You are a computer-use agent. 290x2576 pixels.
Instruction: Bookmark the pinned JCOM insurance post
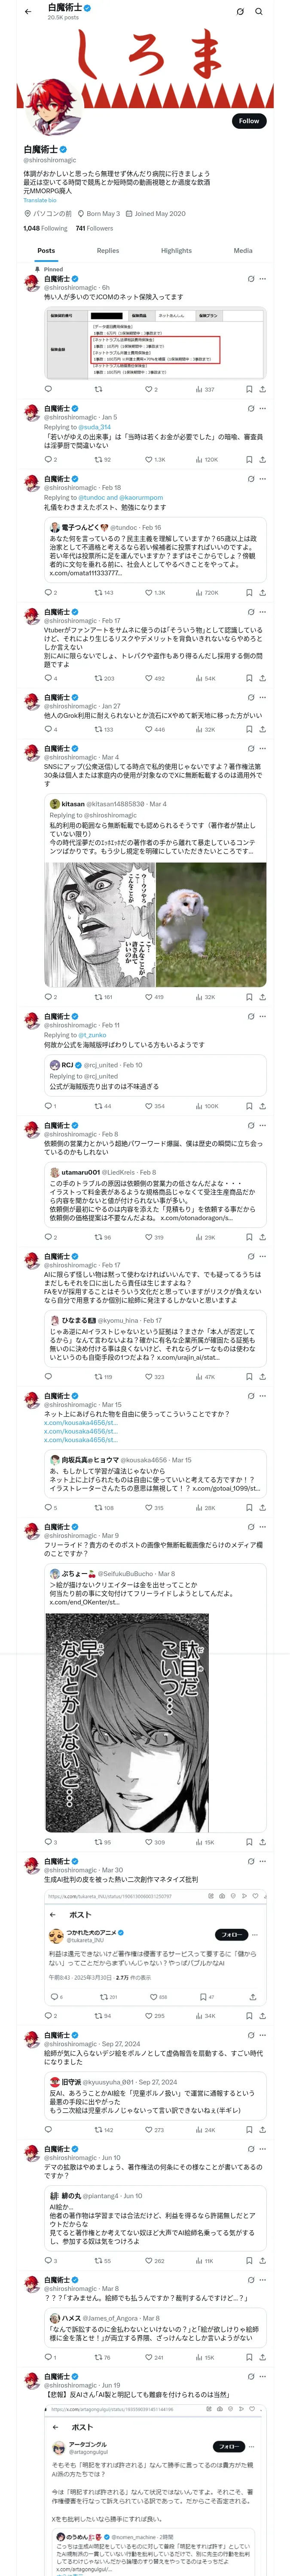click(x=249, y=389)
